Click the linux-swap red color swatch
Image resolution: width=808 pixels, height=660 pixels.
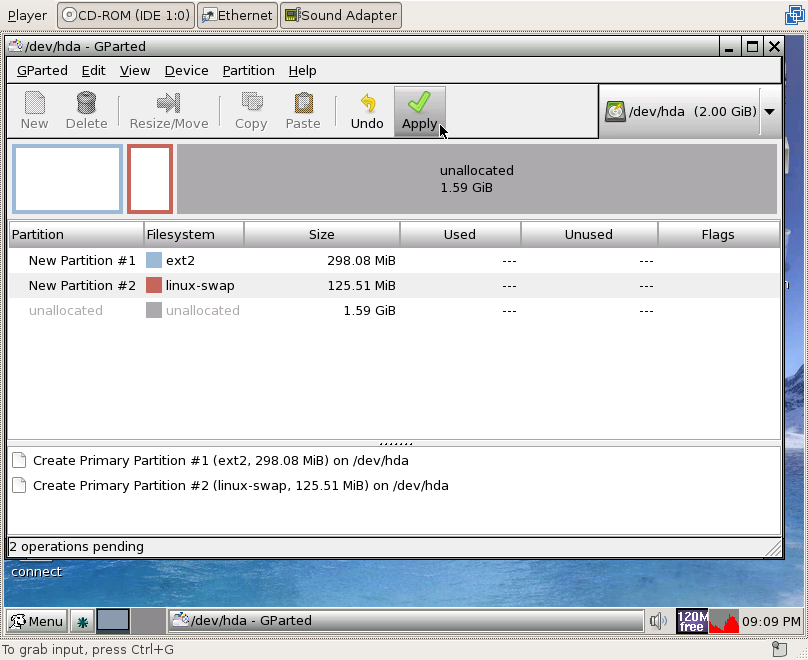(x=154, y=285)
